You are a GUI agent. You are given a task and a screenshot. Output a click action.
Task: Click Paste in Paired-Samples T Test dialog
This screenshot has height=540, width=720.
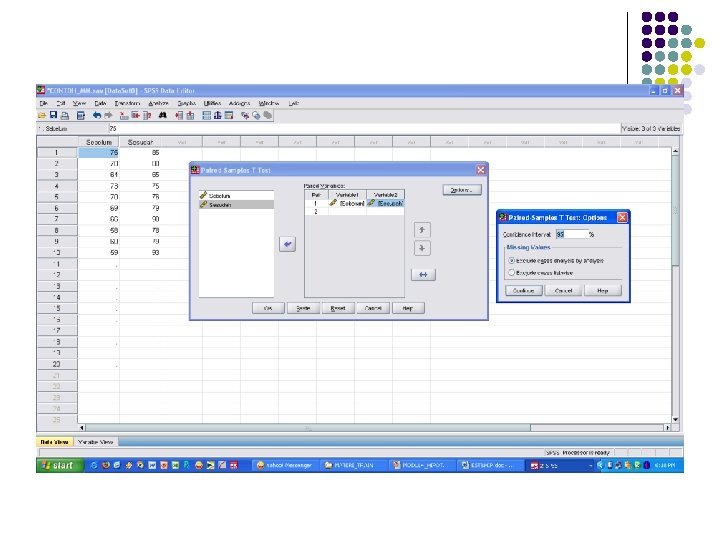coord(303,308)
